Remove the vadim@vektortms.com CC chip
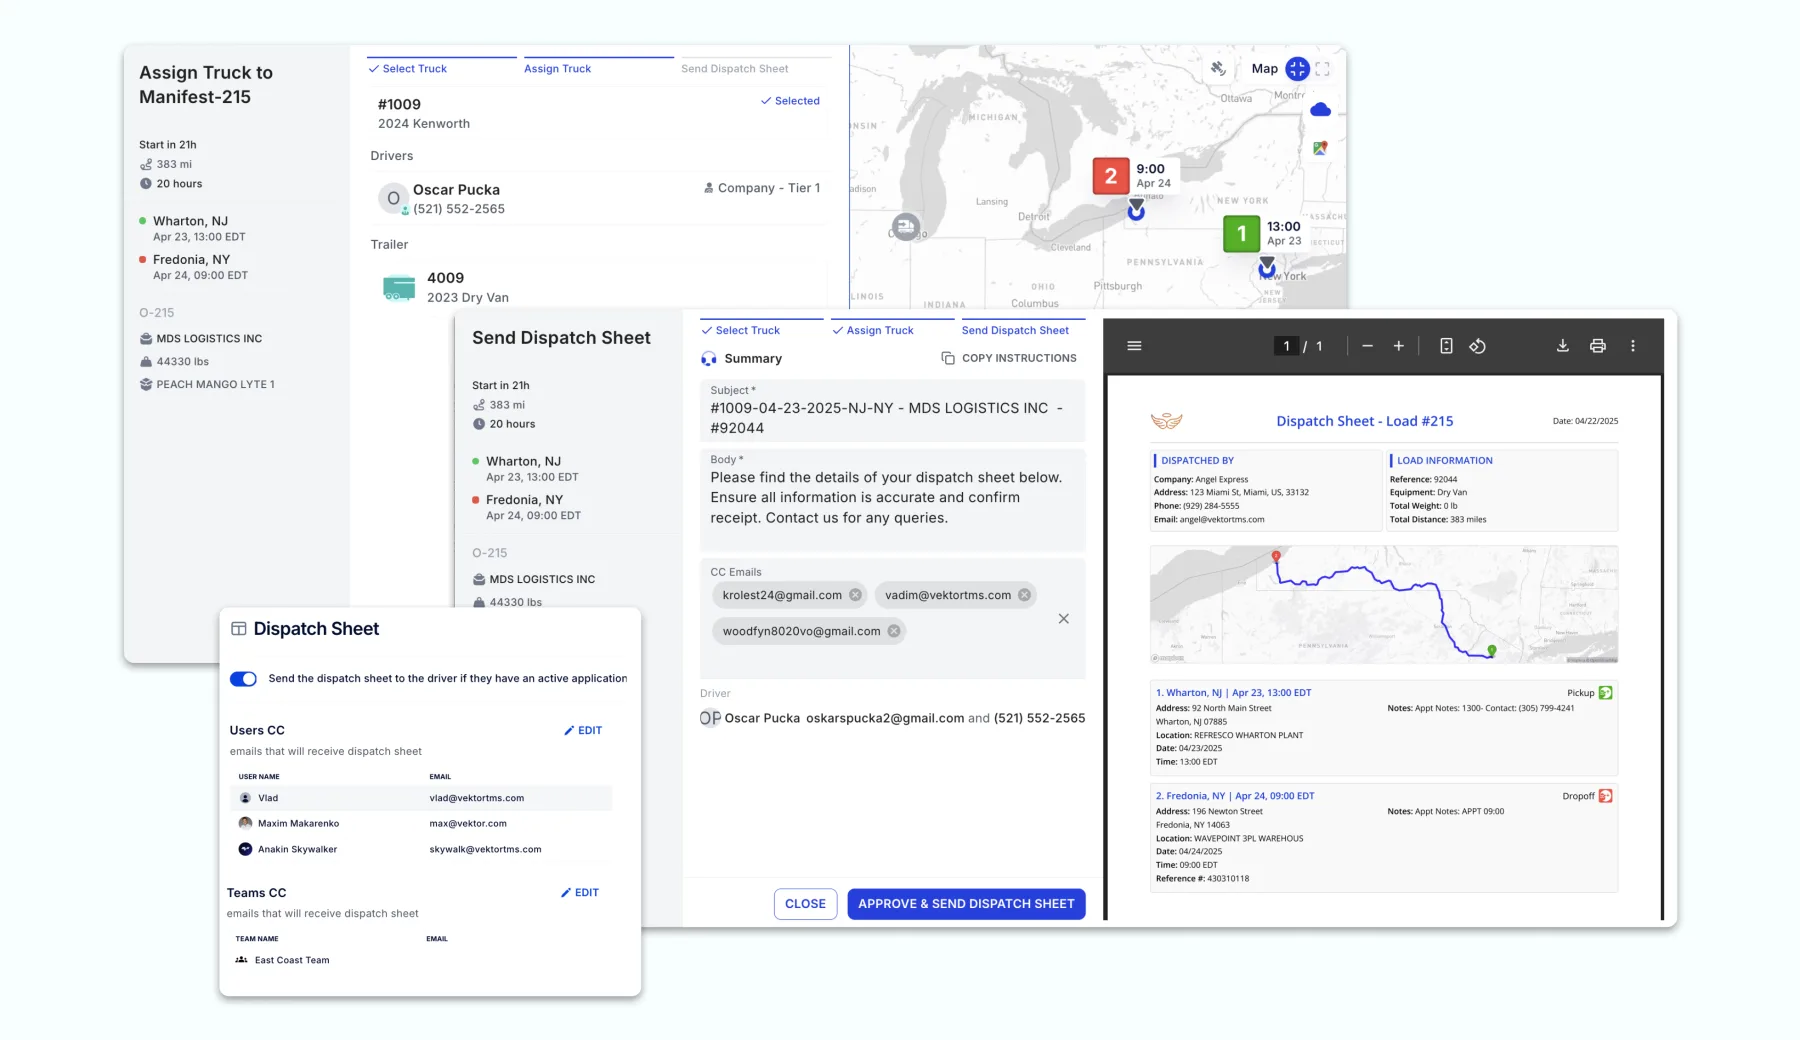1800x1040 pixels. 1024,595
